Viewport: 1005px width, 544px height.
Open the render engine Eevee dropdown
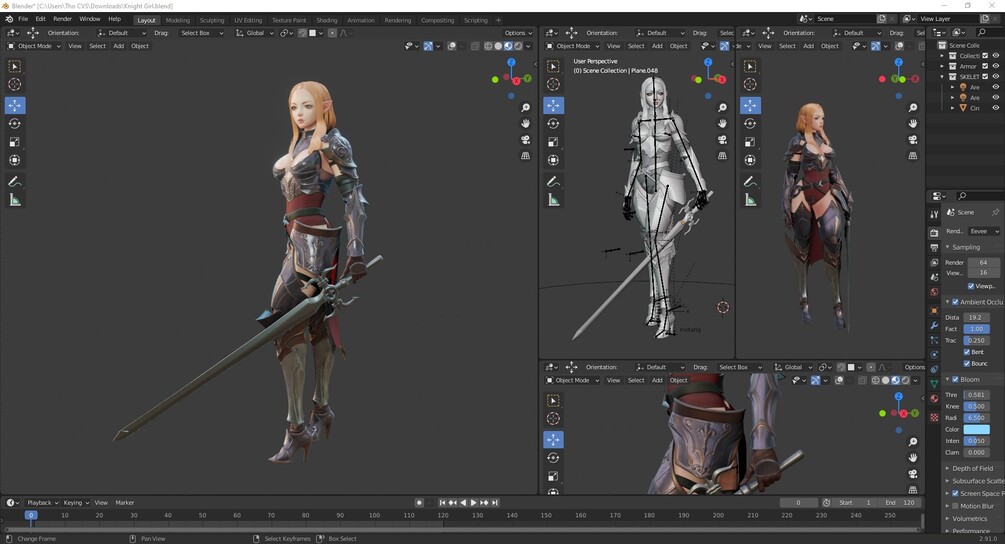coord(982,231)
